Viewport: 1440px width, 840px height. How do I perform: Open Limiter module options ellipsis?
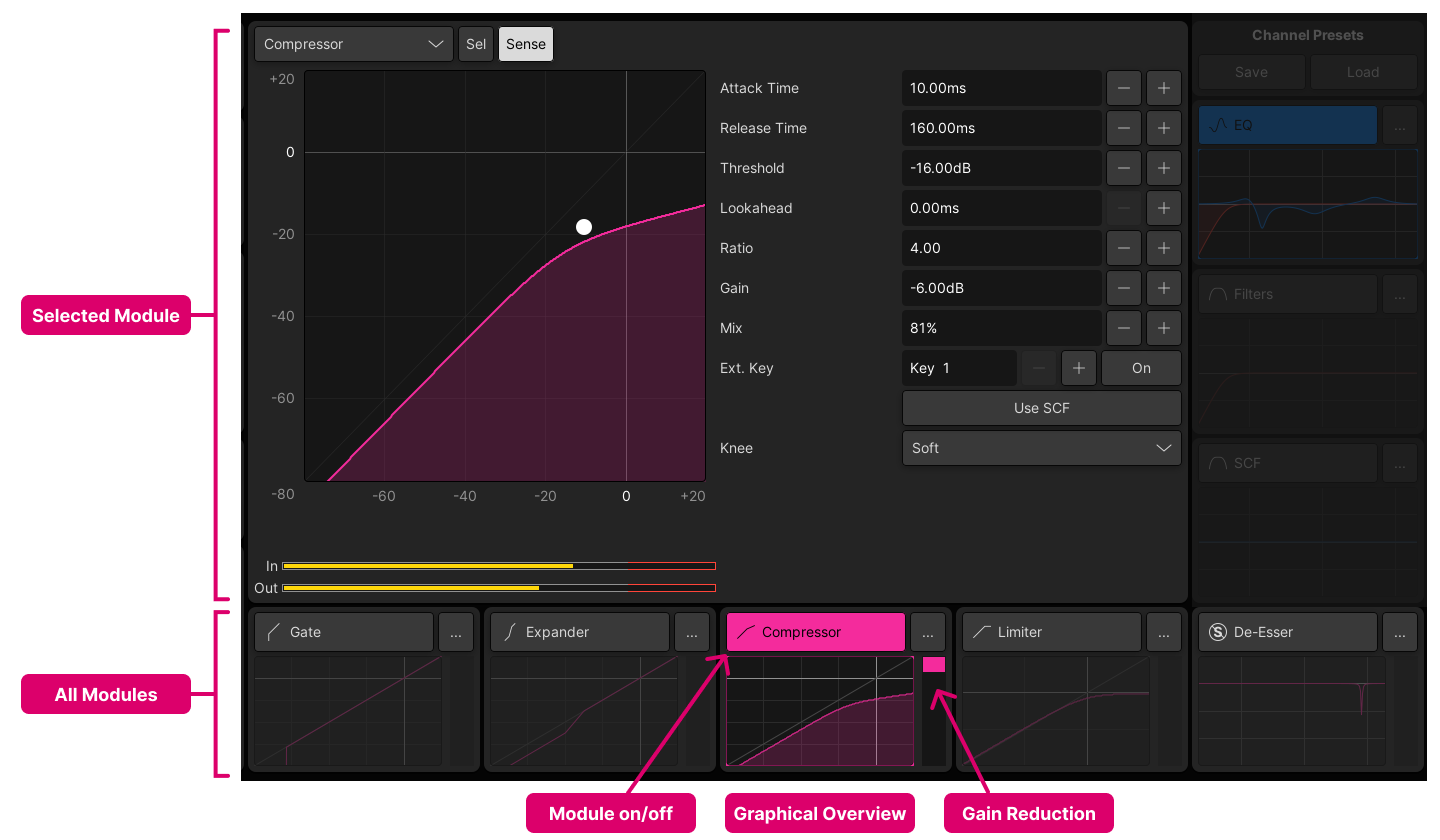coord(1163,632)
